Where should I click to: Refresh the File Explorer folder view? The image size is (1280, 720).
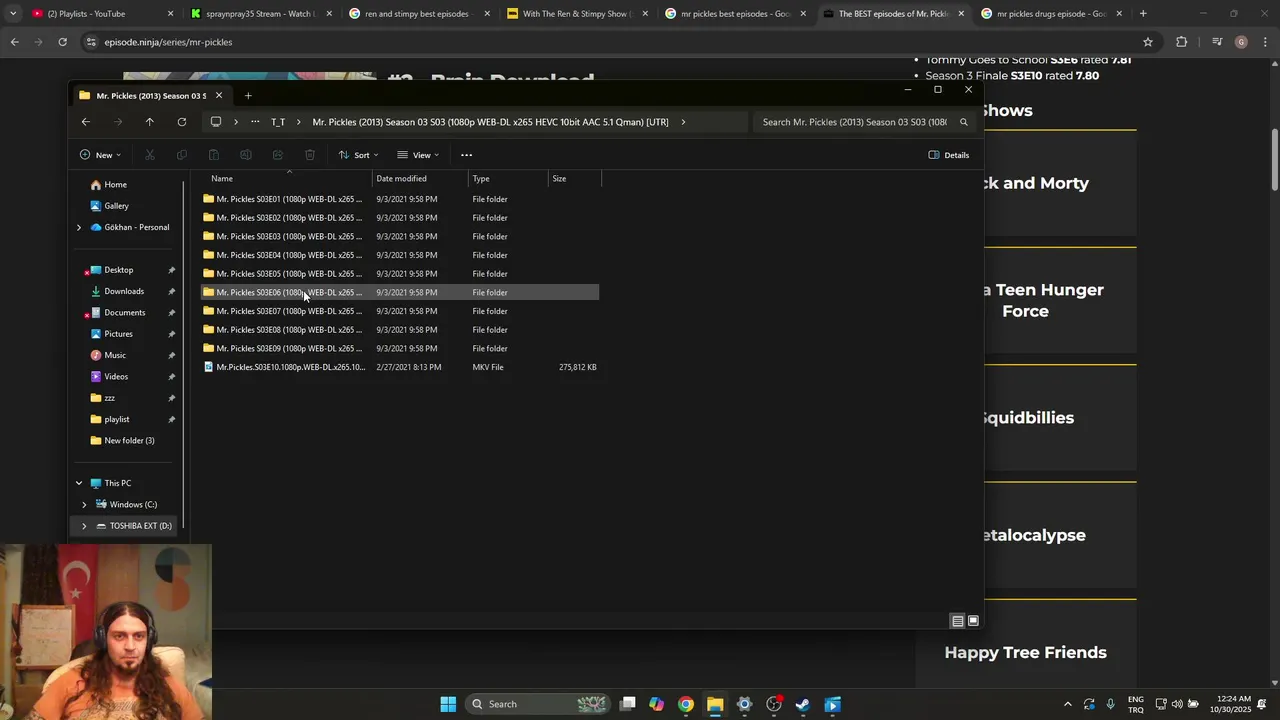tap(182, 122)
